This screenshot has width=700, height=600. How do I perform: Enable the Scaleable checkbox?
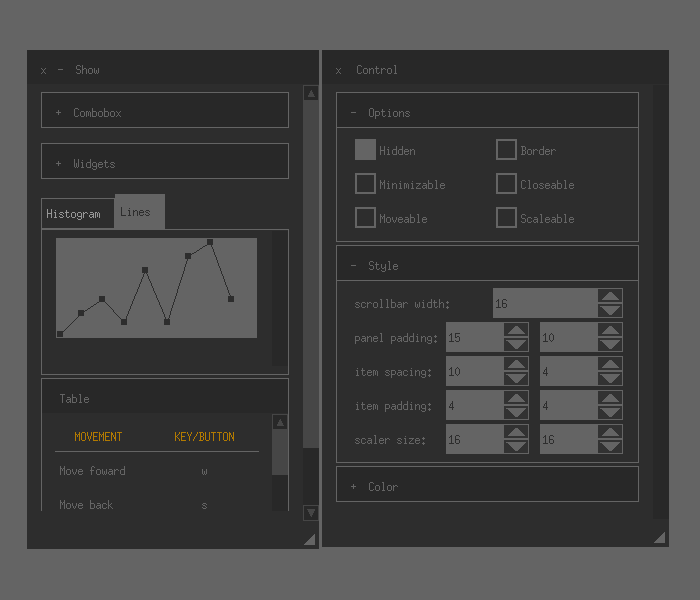pos(506,217)
